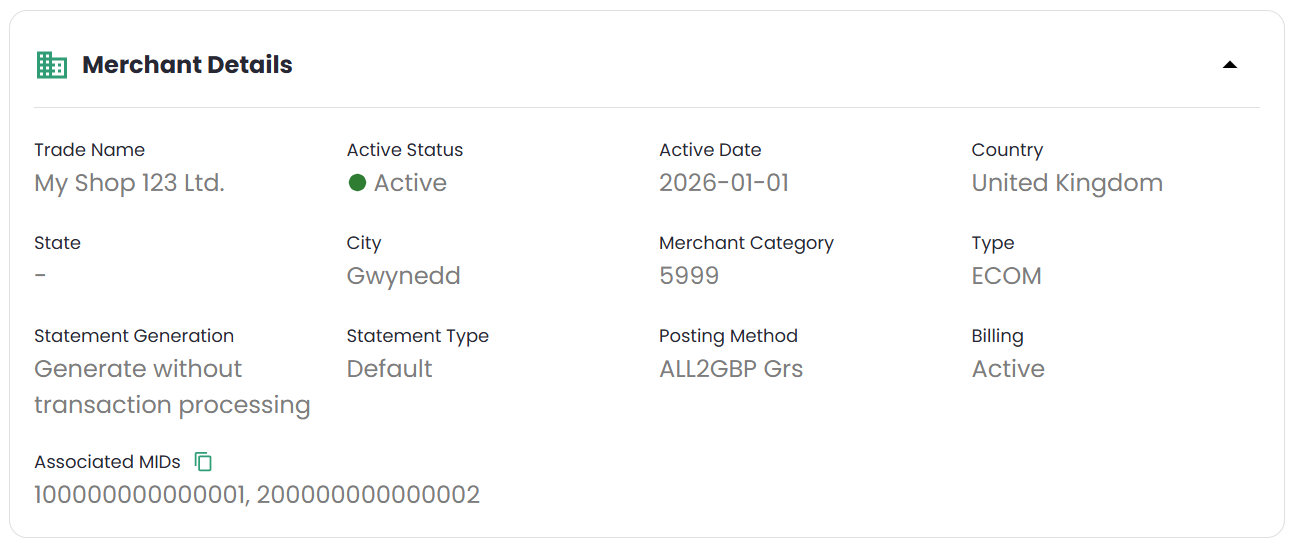Click the Generate without transaction processing text
Screen dimensions: 1294x547
pos(172,387)
